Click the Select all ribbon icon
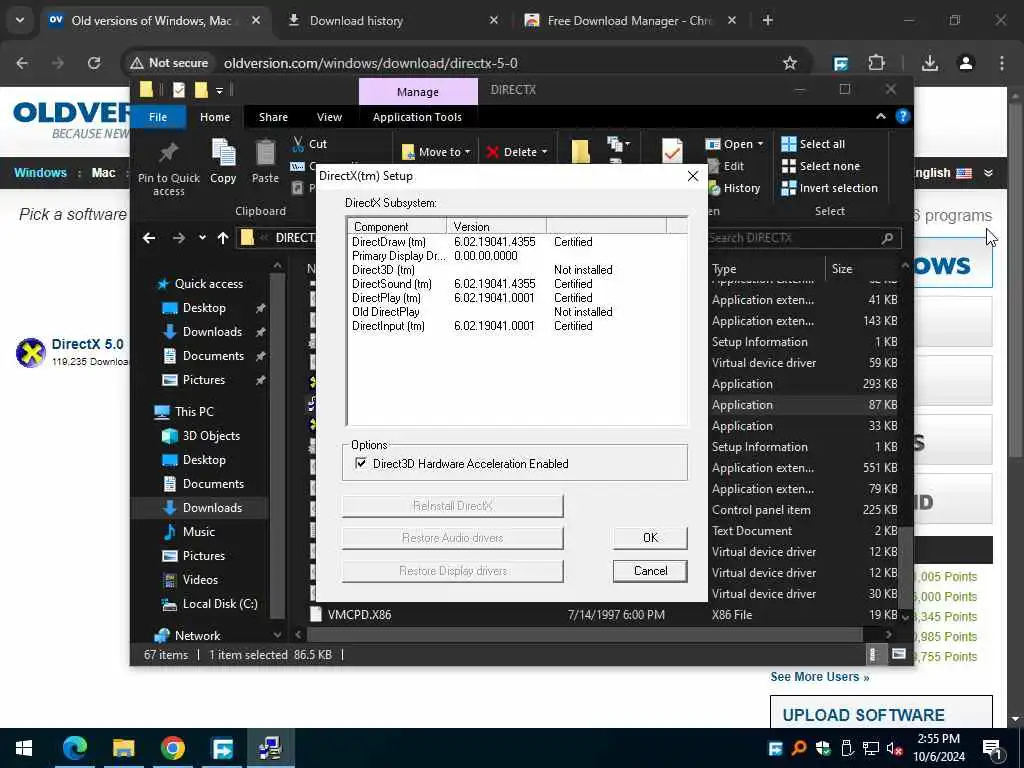The height and width of the screenshot is (768, 1024). click(x=789, y=144)
